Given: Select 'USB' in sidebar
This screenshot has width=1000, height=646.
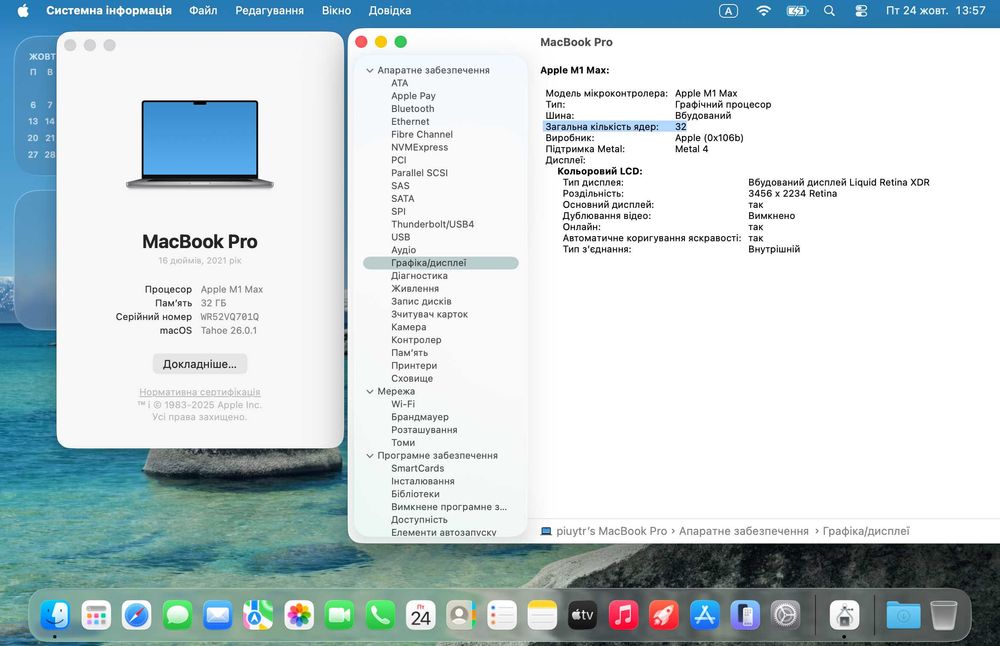Looking at the screenshot, I should [401, 237].
